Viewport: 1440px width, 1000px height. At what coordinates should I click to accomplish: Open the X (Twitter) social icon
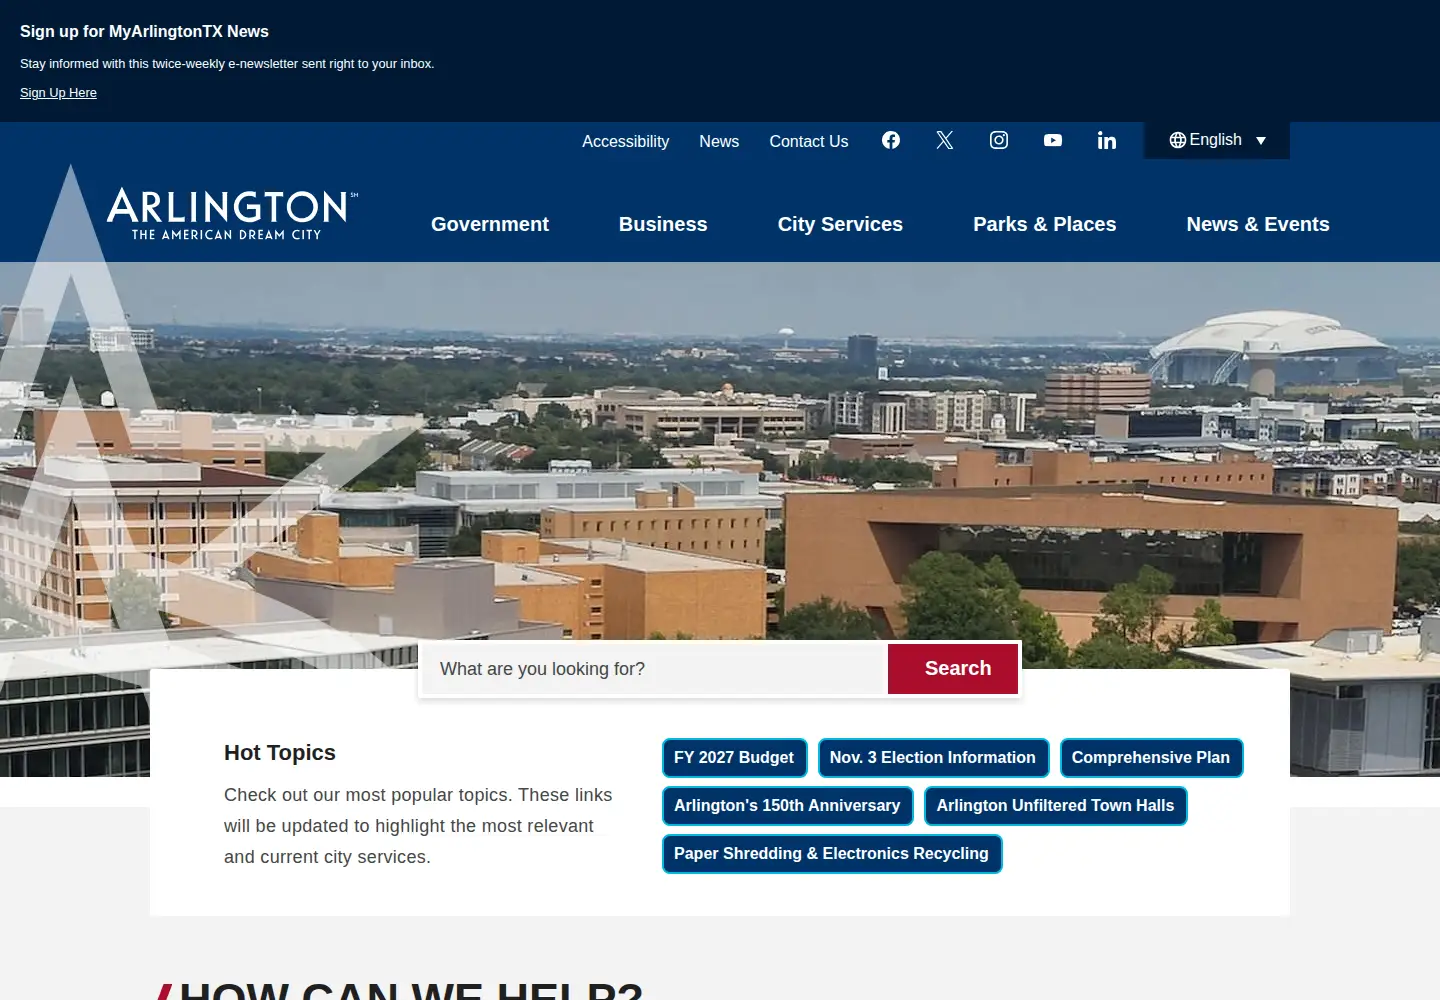pyautogui.click(x=945, y=140)
